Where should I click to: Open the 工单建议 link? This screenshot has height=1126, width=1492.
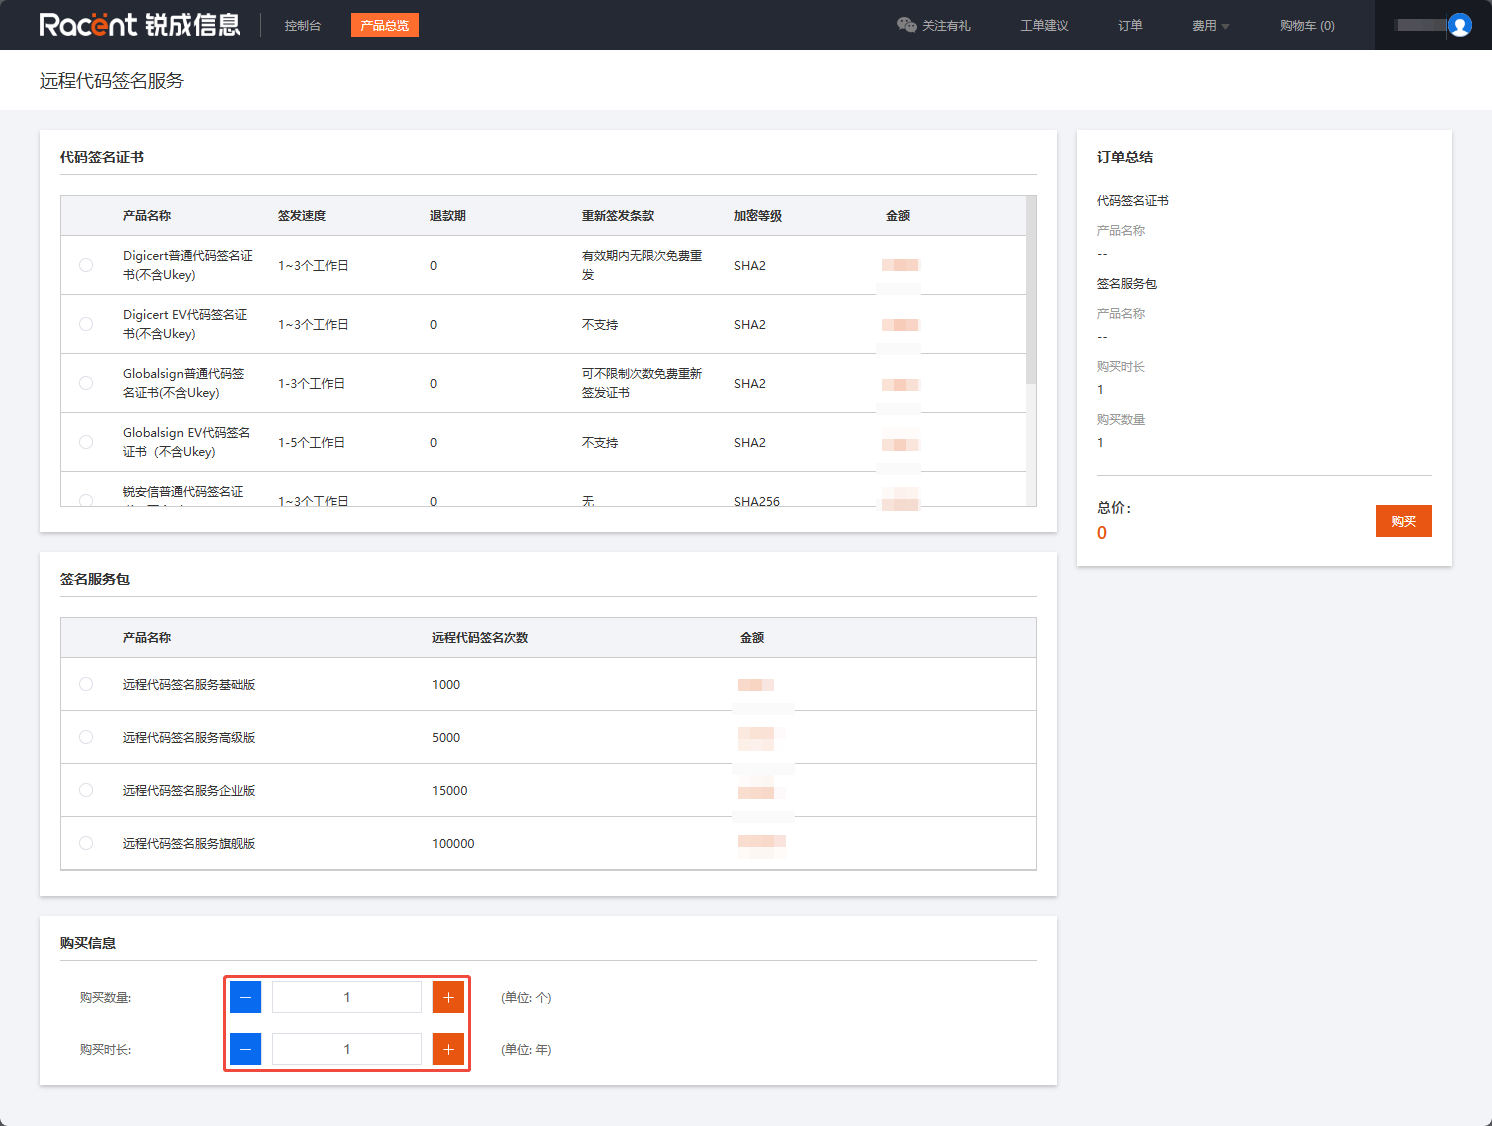point(1044,26)
